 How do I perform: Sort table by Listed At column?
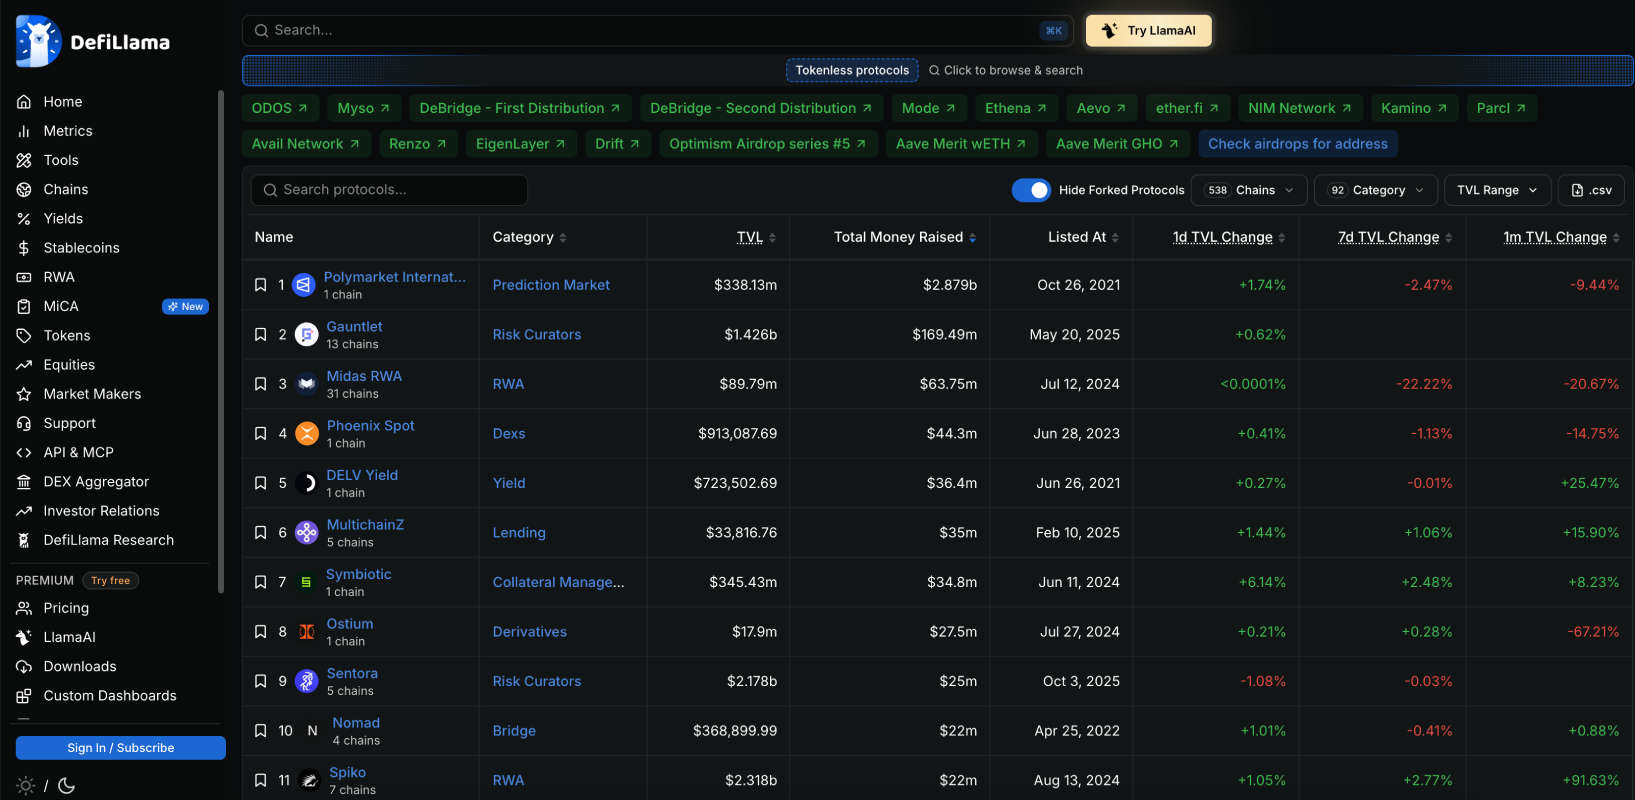click(1083, 237)
